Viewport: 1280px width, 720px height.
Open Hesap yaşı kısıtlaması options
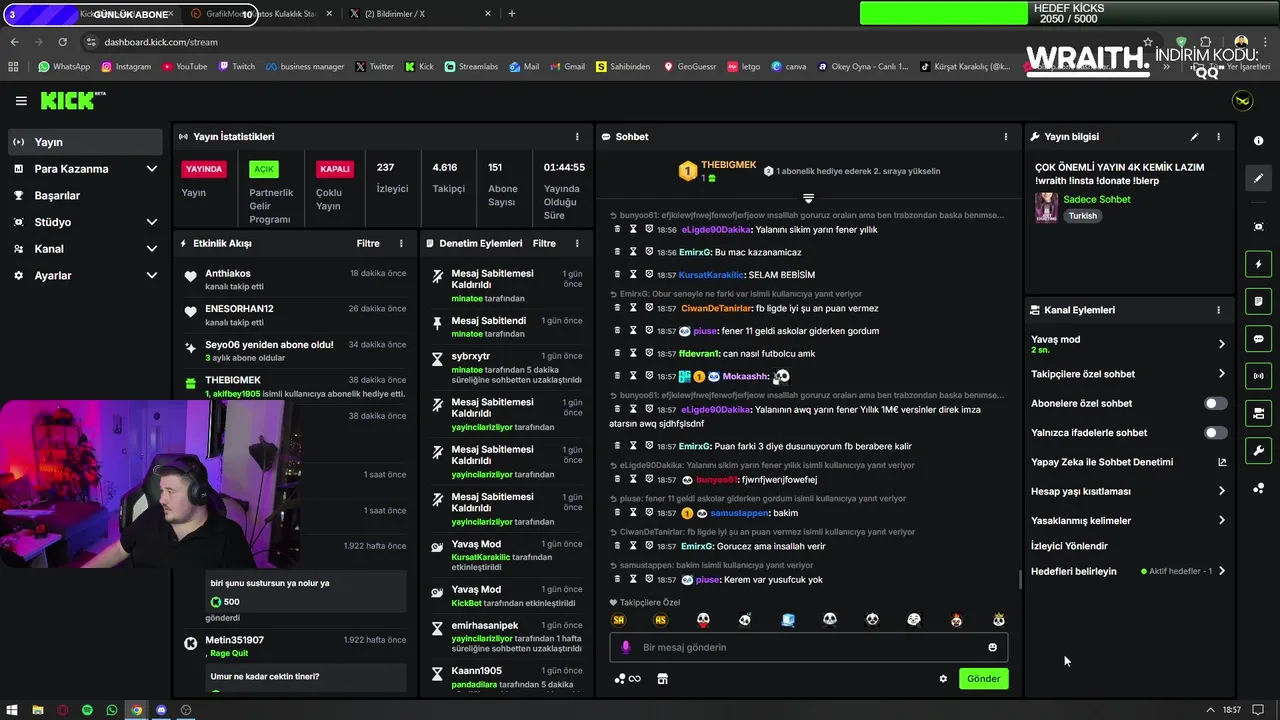pyautogui.click(x=1128, y=491)
